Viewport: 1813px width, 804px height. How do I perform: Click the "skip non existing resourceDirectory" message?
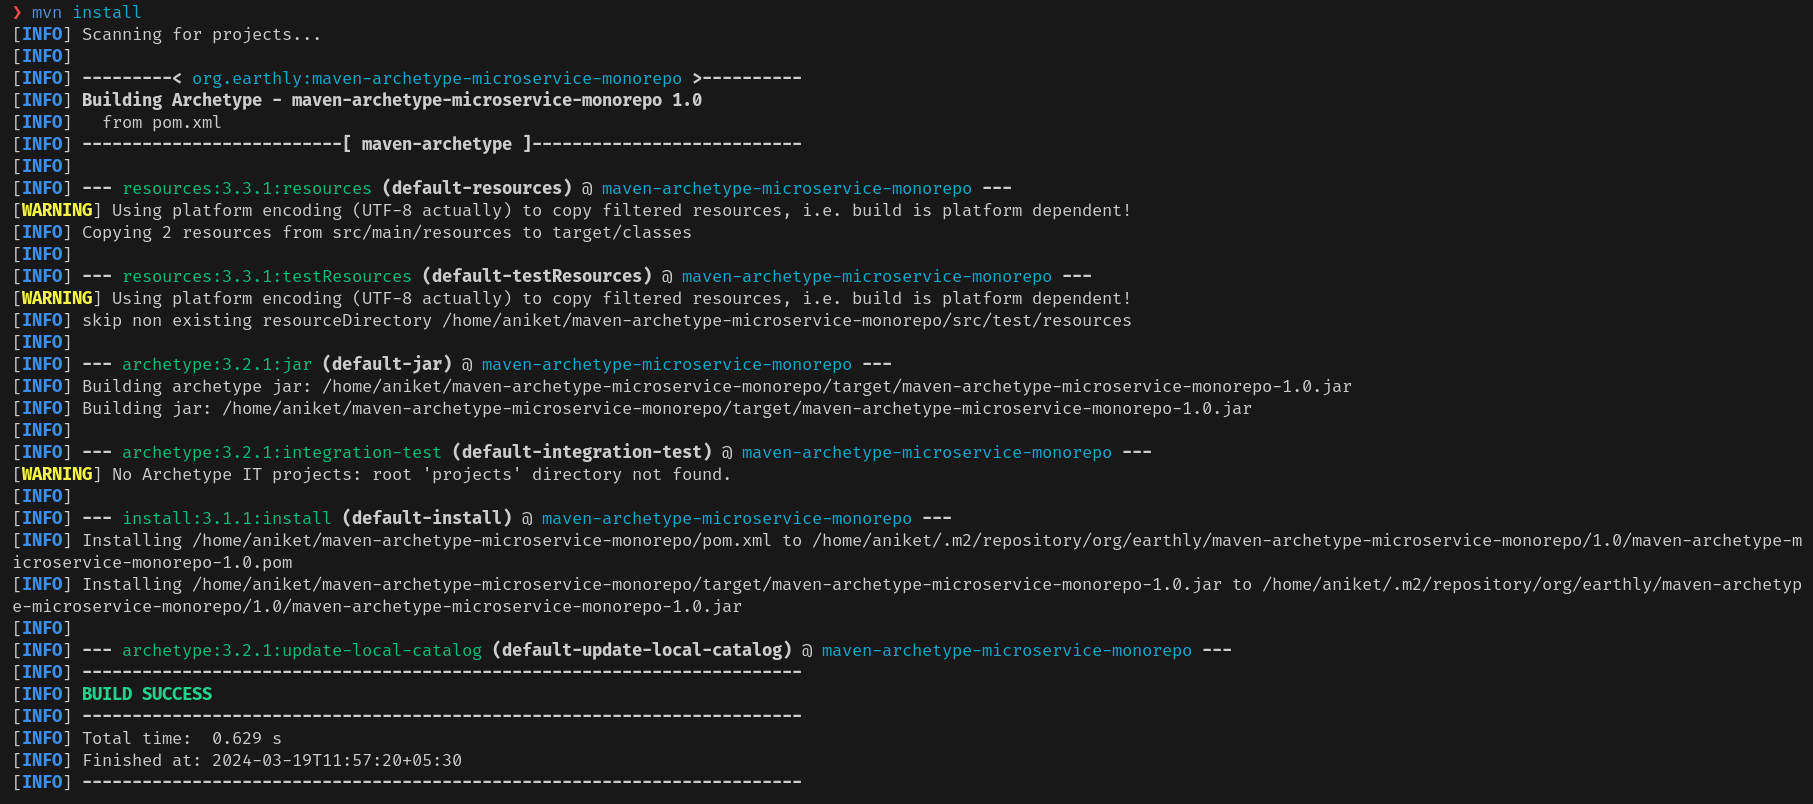(x=606, y=320)
